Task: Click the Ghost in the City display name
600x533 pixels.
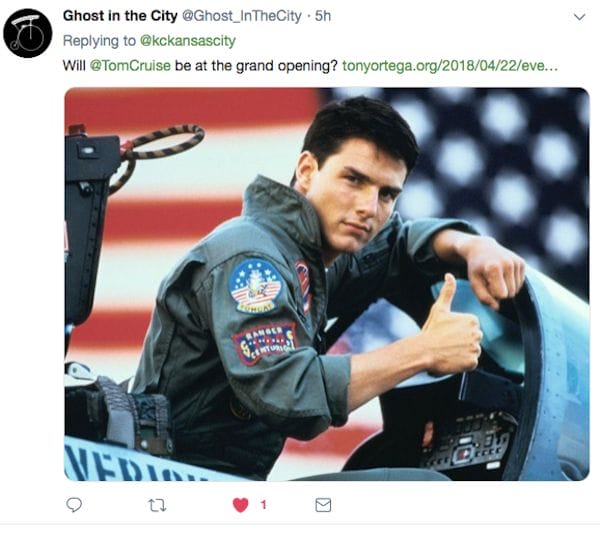Action: [120, 16]
